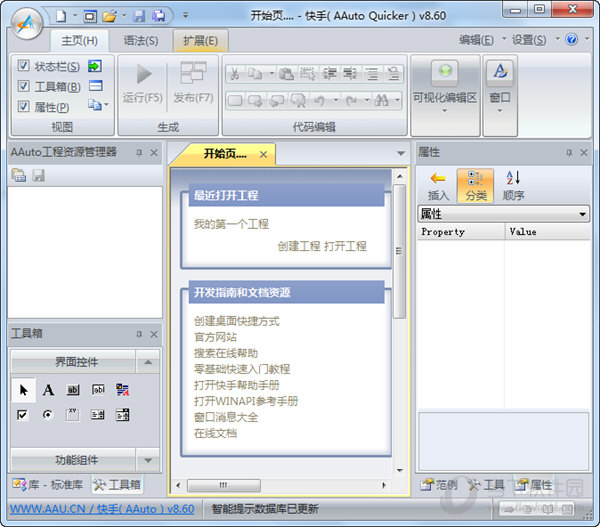Toggle the 分类 categorized view button
Image resolution: width=600 pixels, height=527 pixels.
click(x=476, y=186)
